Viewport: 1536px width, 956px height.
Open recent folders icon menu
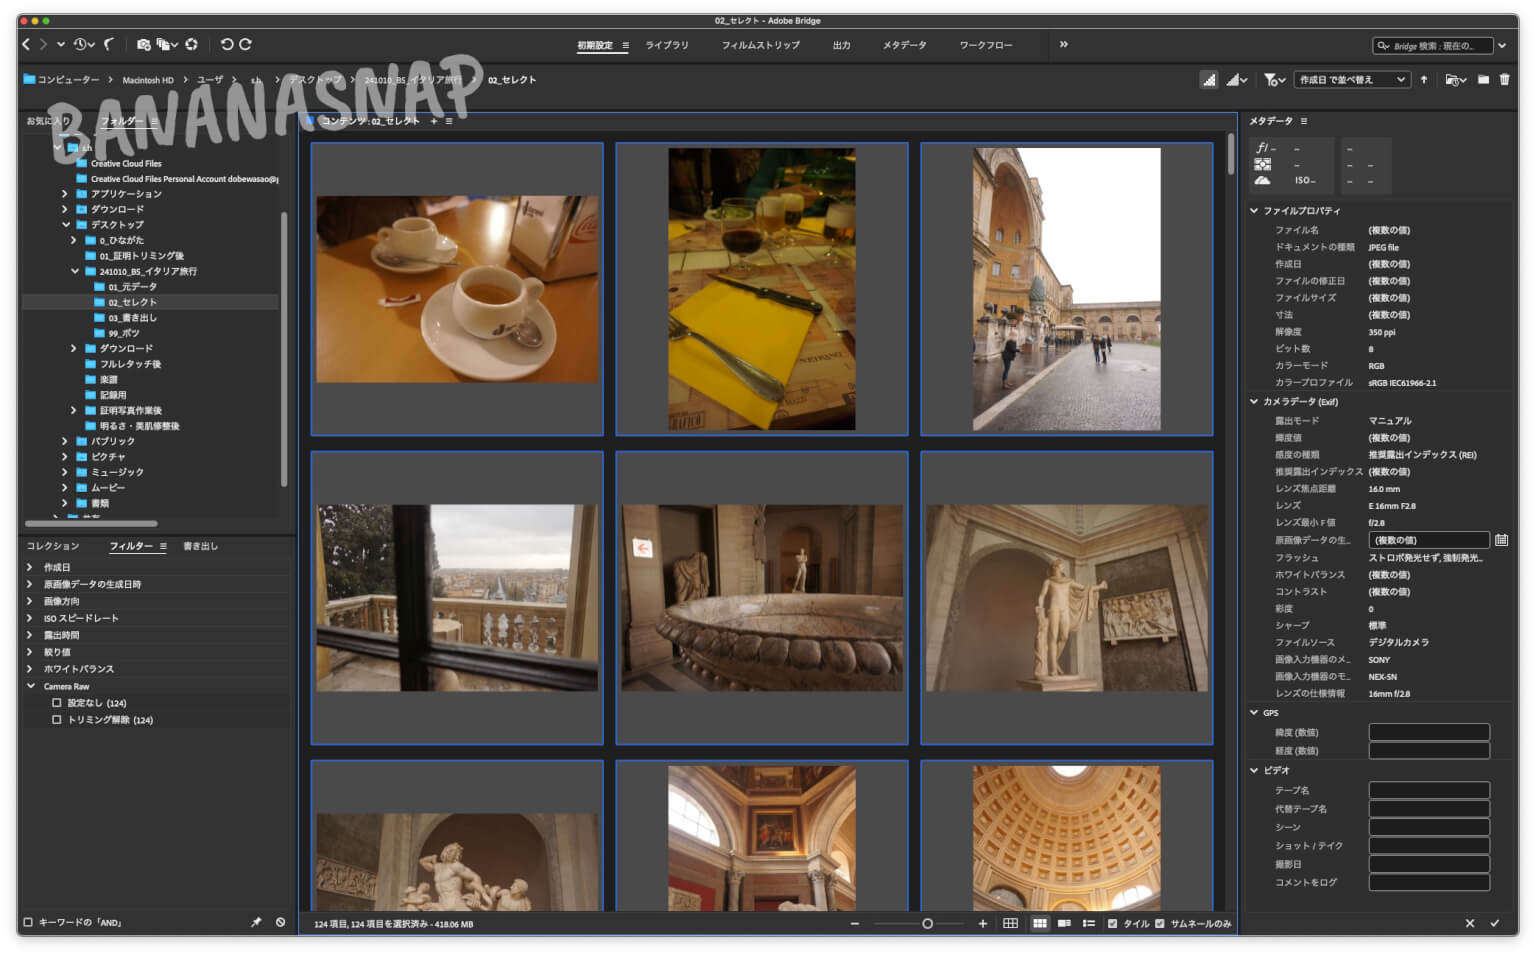coord(1455,80)
